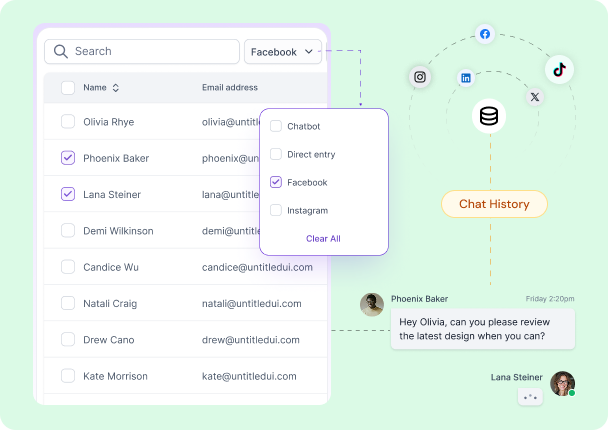
Task: Click the LinkedIn icon in the diagram
Action: tap(466, 78)
